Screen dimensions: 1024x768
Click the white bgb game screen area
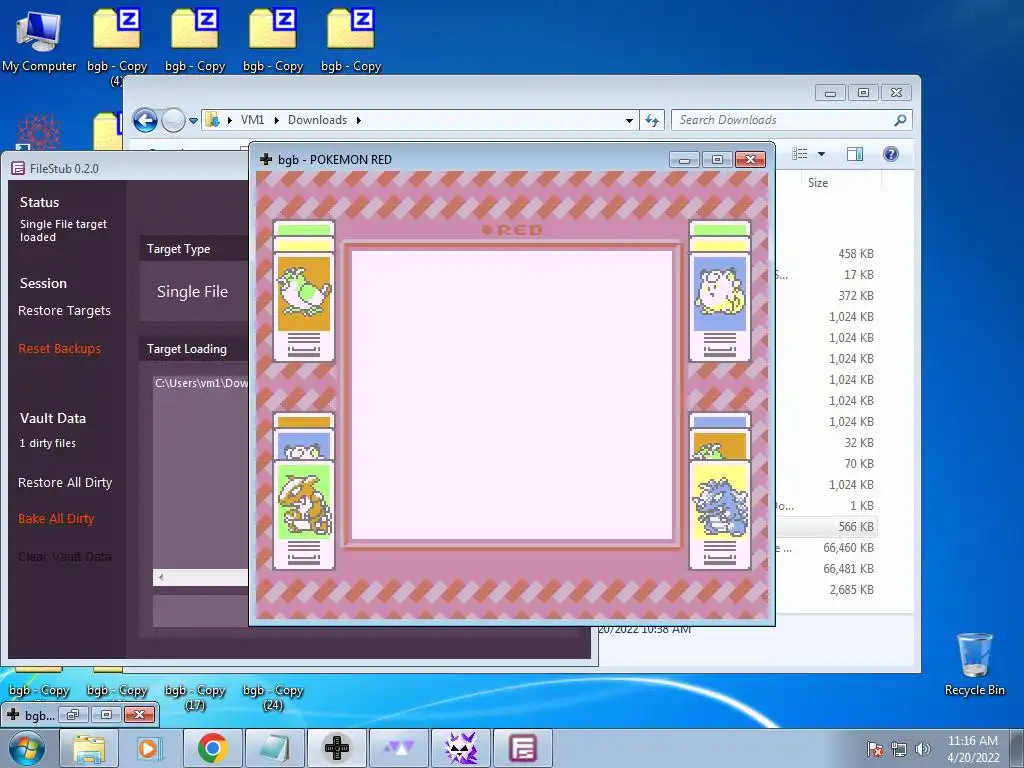click(512, 394)
